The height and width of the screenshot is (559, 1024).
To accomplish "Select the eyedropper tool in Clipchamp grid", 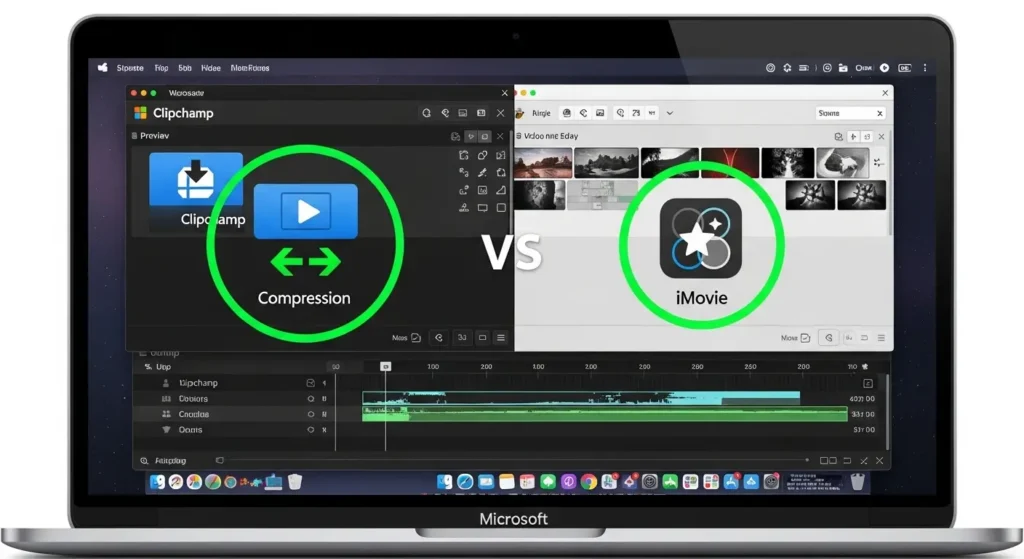I will pos(482,173).
